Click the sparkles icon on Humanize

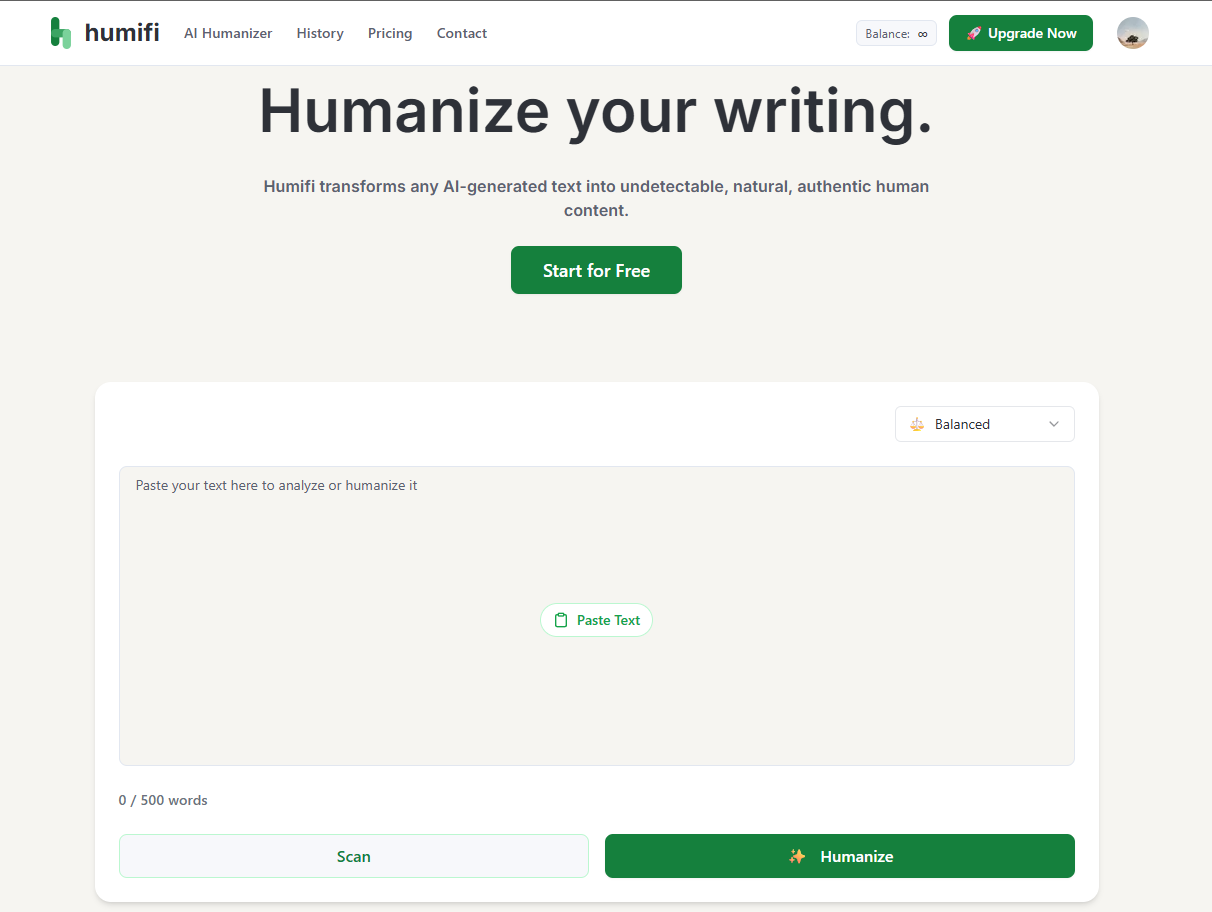coord(797,856)
